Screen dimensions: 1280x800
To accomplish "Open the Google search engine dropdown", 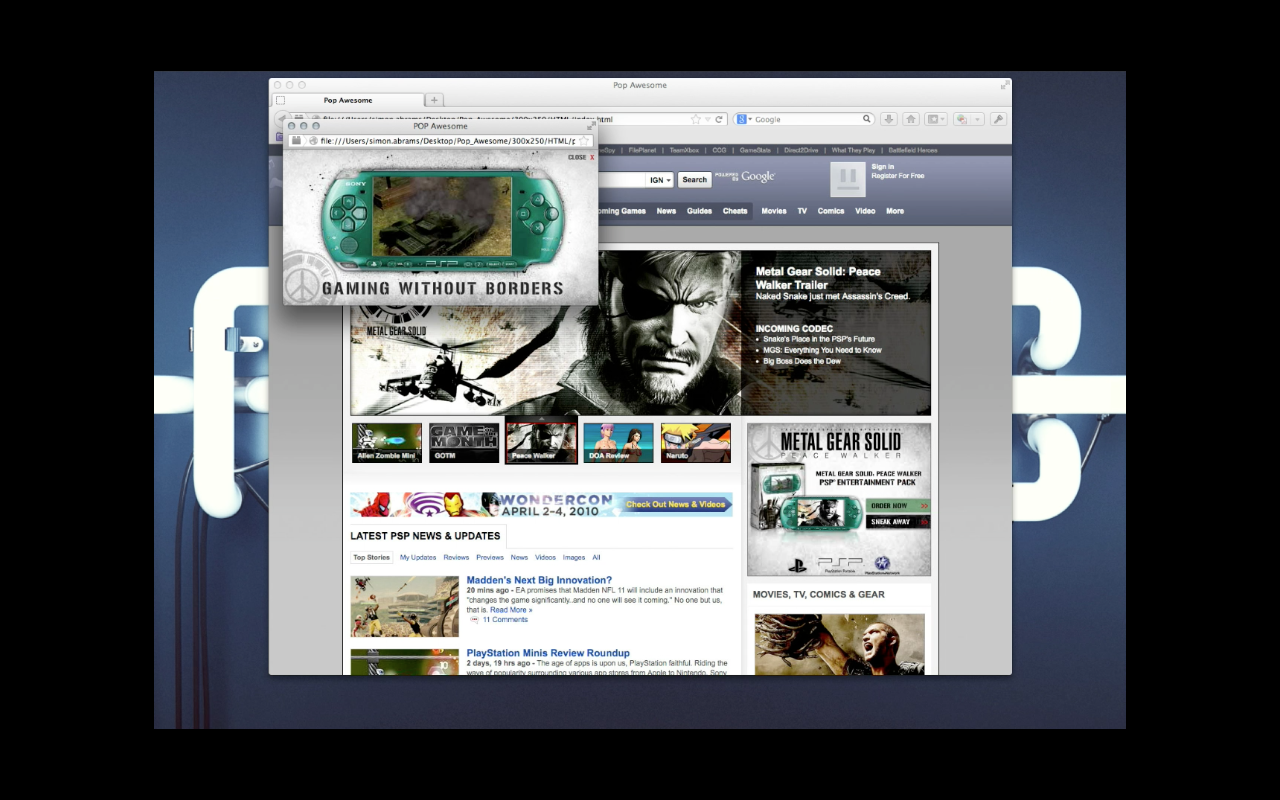I will click(745, 119).
